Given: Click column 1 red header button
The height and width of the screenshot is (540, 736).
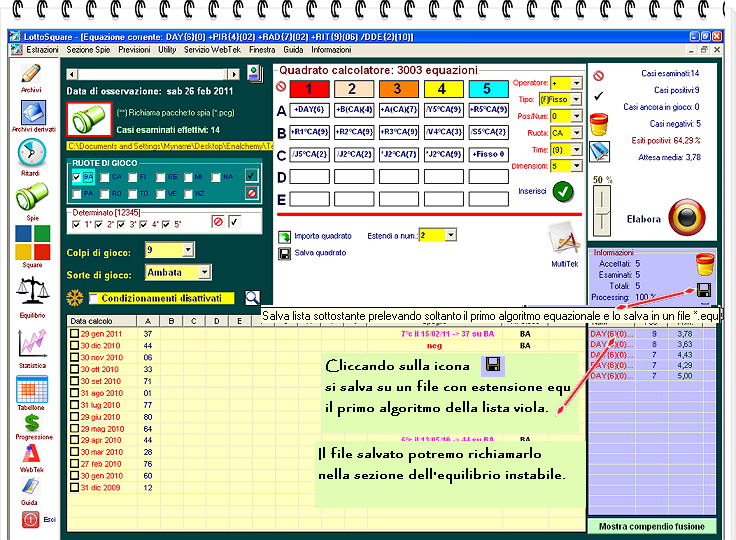Looking at the screenshot, I should 309,89.
